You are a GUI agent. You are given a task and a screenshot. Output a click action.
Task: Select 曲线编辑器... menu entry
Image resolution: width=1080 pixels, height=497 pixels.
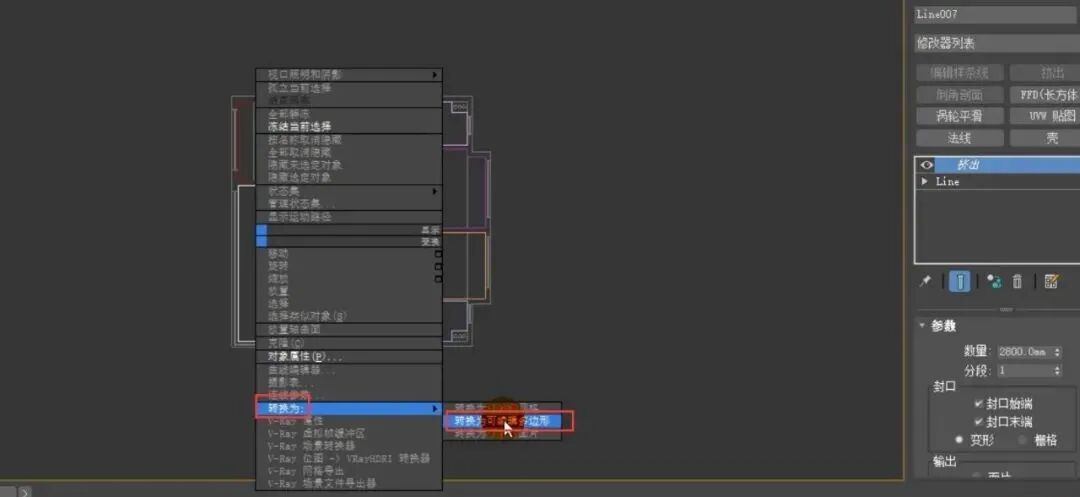click(x=349, y=370)
